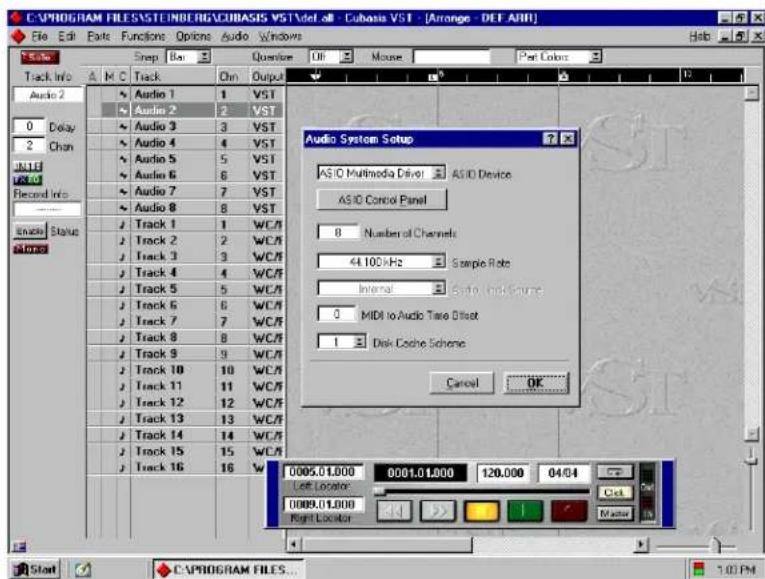
Task: Click the MIDI note icon for Track 16
Action: [x=122, y=468]
